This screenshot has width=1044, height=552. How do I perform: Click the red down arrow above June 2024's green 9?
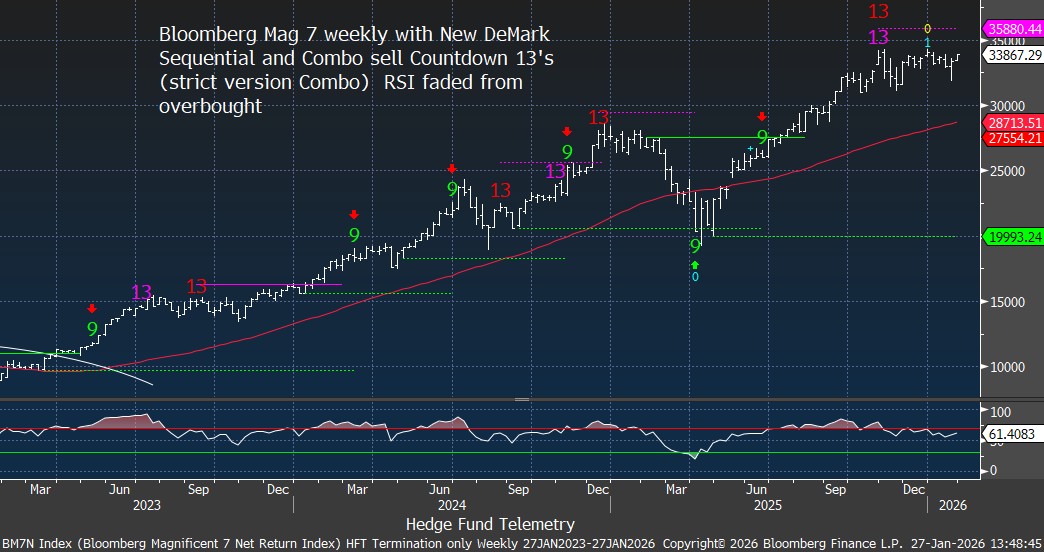pos(452,169)
